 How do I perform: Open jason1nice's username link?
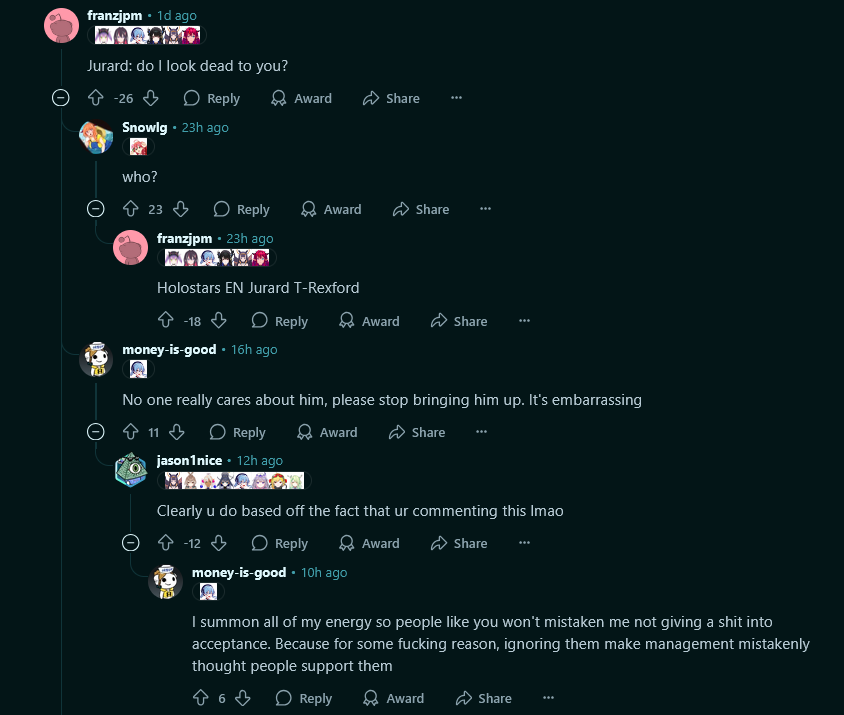click(189, 460)
